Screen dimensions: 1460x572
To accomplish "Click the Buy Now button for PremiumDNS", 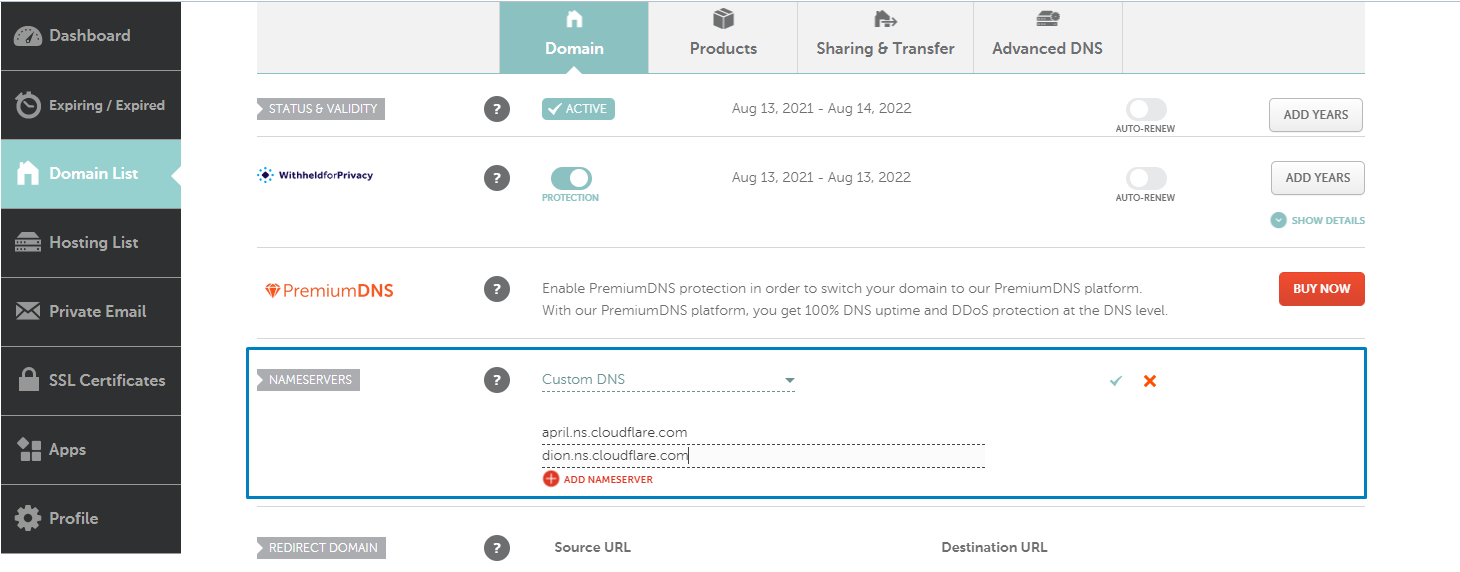I will [1322, 289].
